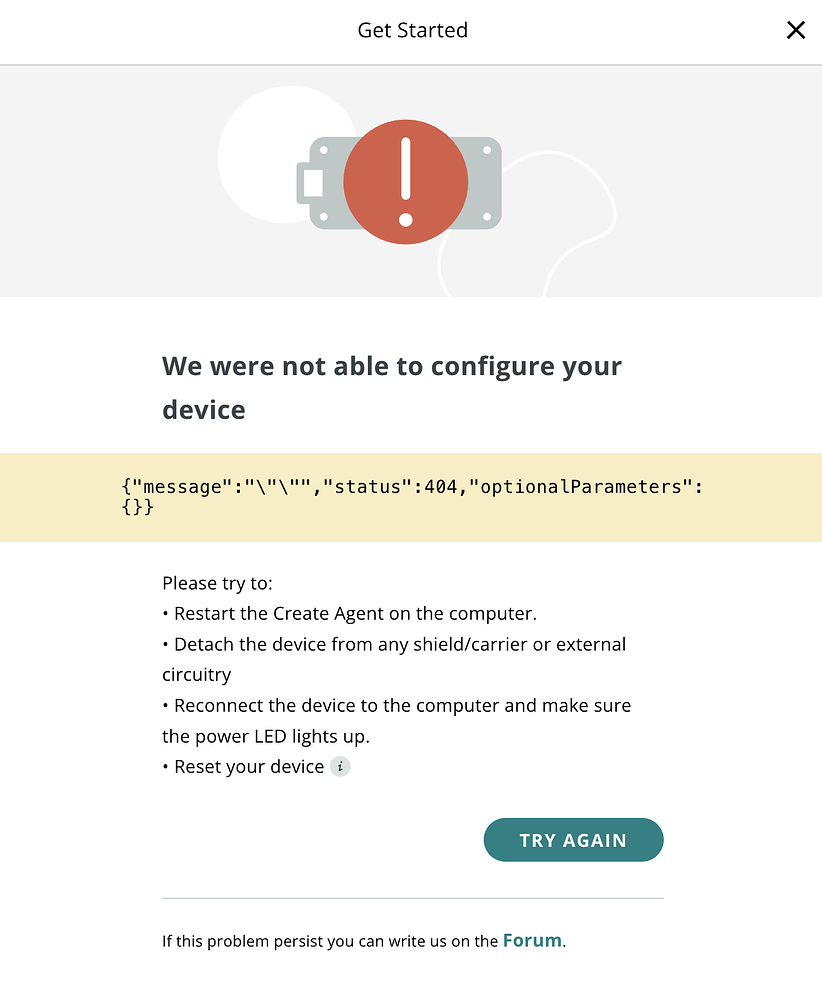
Task: Click the Reconnect the device instruction line
Action: (396, 720)
